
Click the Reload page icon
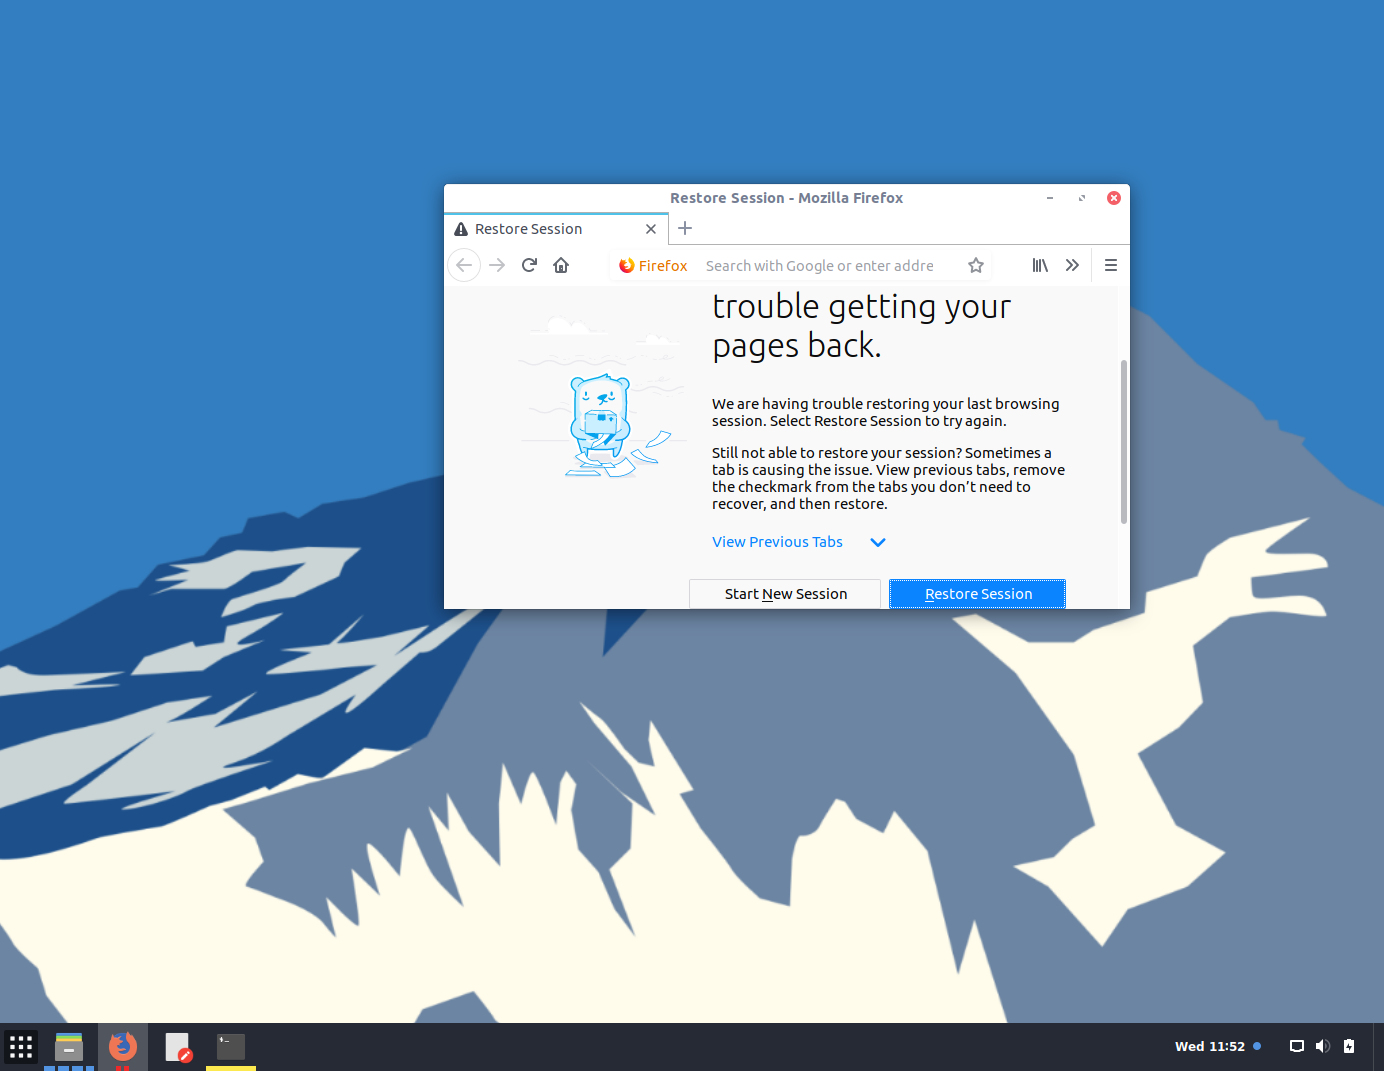(529, 265)
